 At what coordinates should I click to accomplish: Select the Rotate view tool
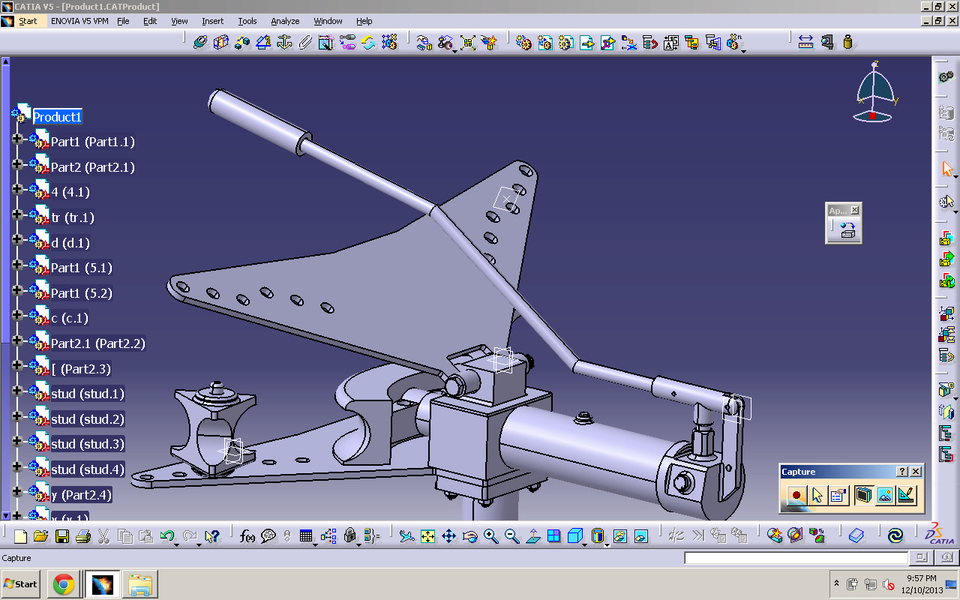tap(470, 536)
